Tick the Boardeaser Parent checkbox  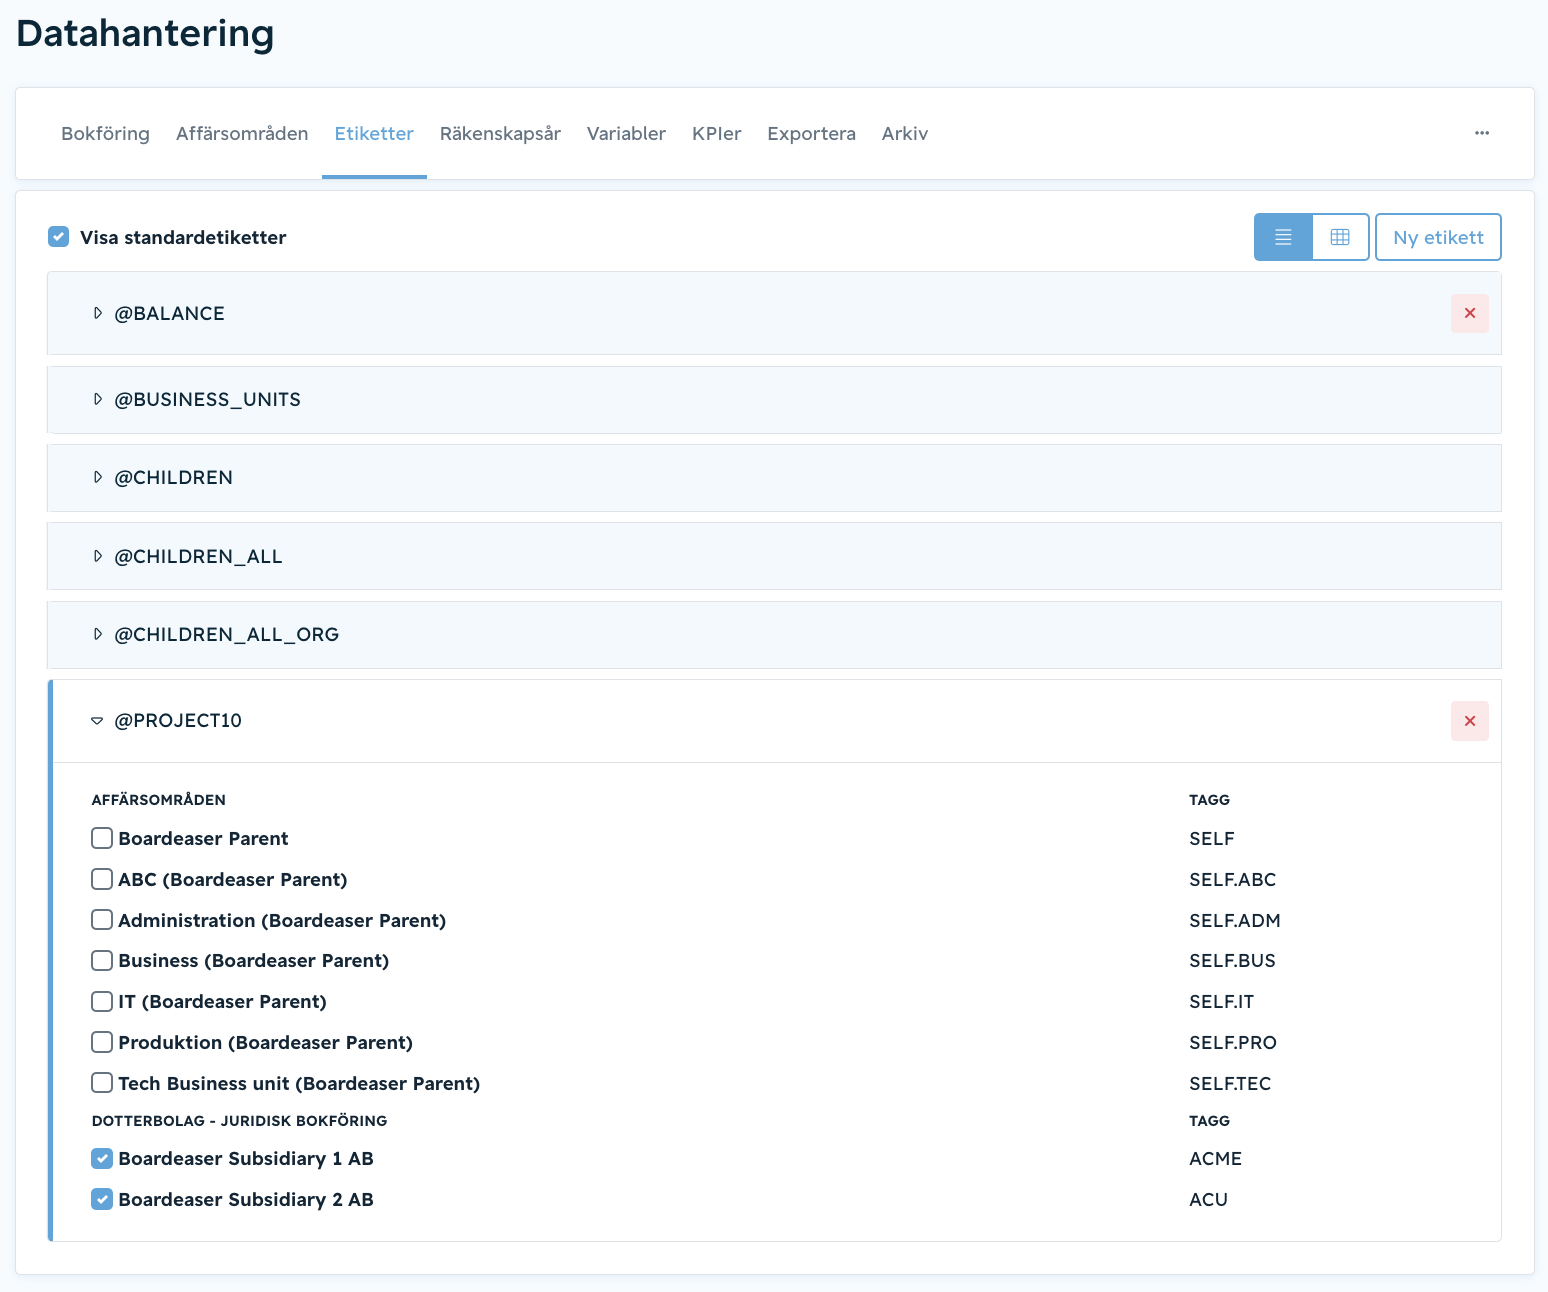[x=102, y=838]
